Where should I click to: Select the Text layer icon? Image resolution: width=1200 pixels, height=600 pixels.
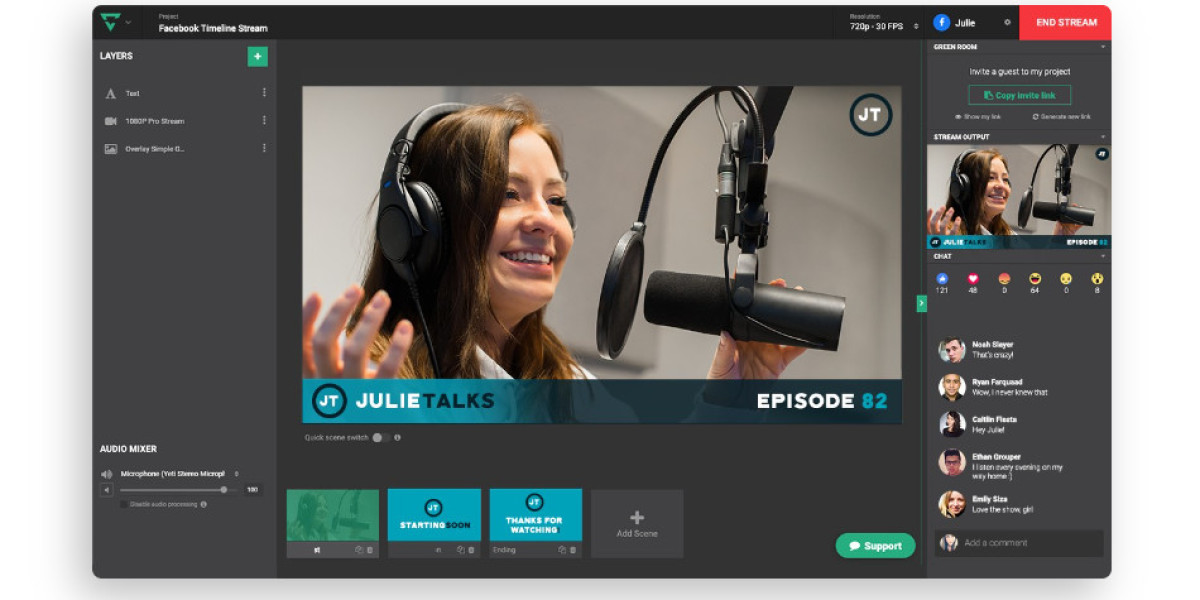click(111, 93)
